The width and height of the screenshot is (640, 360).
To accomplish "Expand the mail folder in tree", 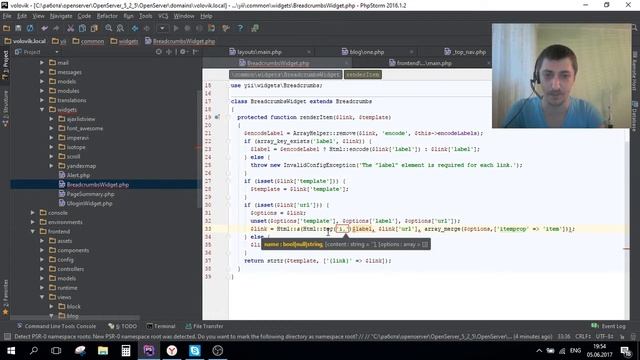I will (42, 62).
